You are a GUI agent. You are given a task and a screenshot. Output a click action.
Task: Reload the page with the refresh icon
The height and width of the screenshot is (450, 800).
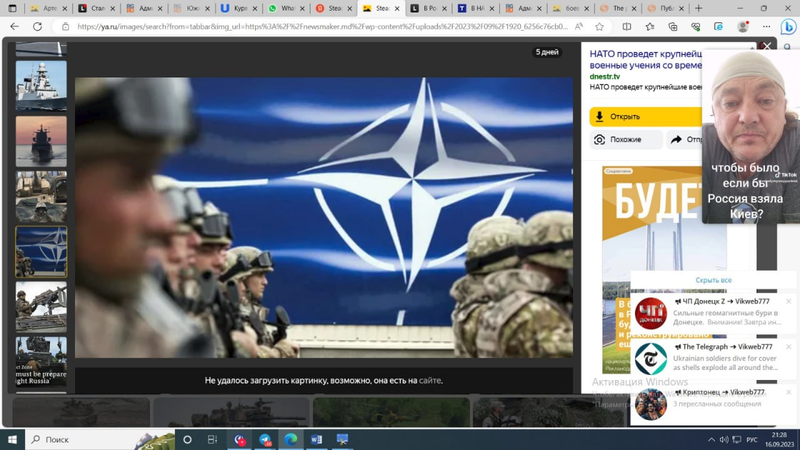tap(37, 27)
